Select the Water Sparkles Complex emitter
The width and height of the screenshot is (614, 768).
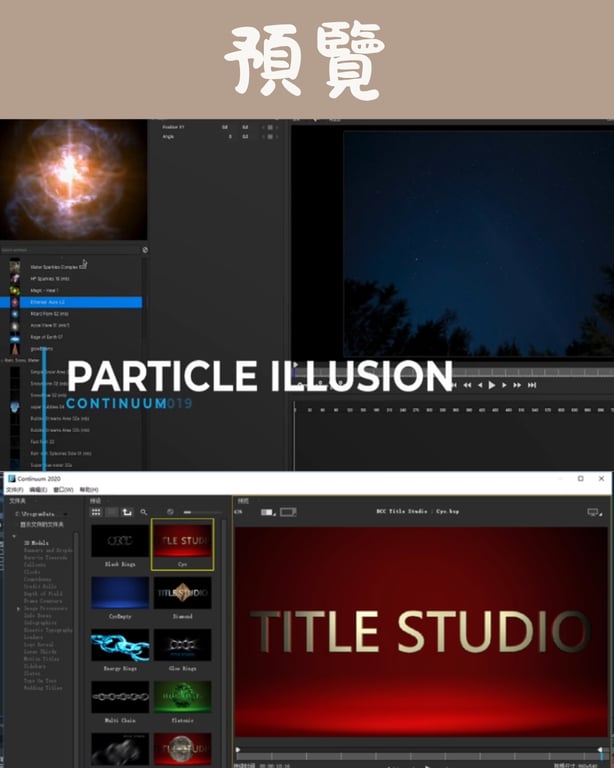[71, 267]
